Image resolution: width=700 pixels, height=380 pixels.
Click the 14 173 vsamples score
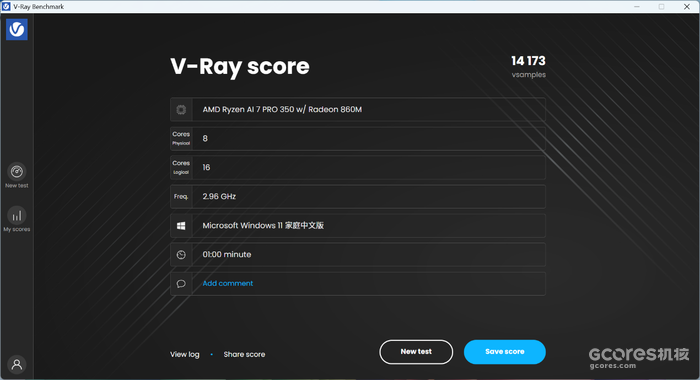click(x=528, y=67)
